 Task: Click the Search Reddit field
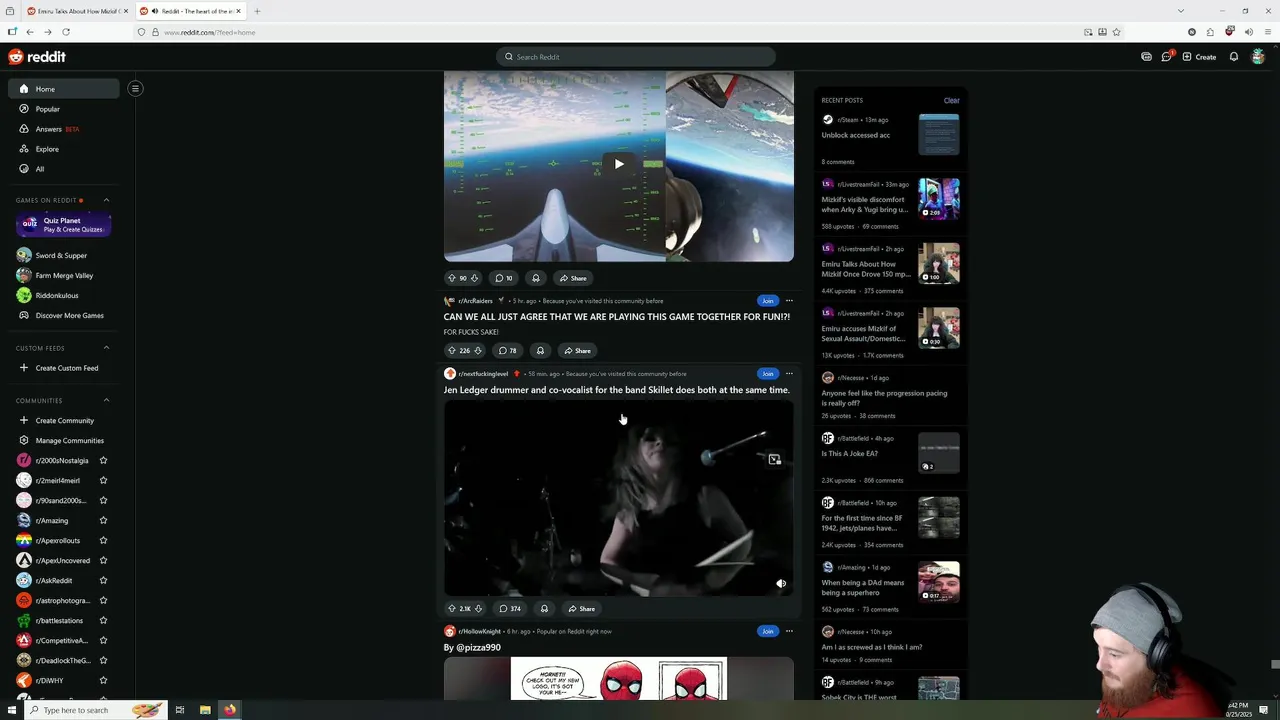pos(636,57)
